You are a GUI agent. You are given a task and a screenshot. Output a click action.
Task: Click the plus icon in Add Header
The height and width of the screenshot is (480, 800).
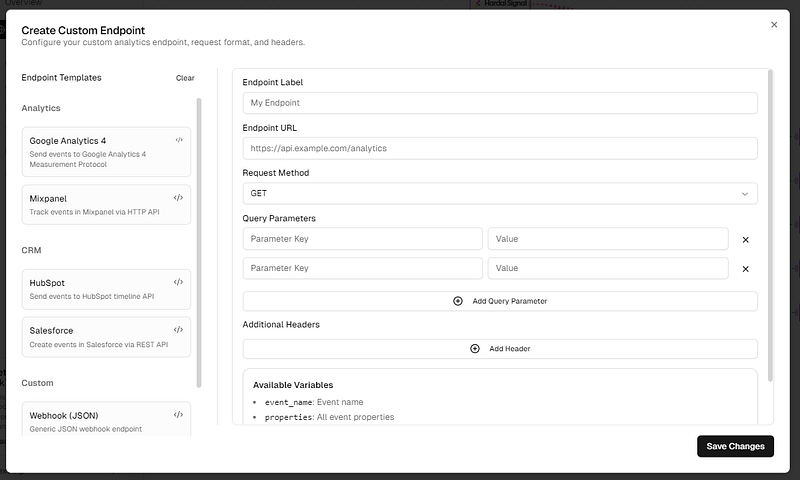point(474,348)
